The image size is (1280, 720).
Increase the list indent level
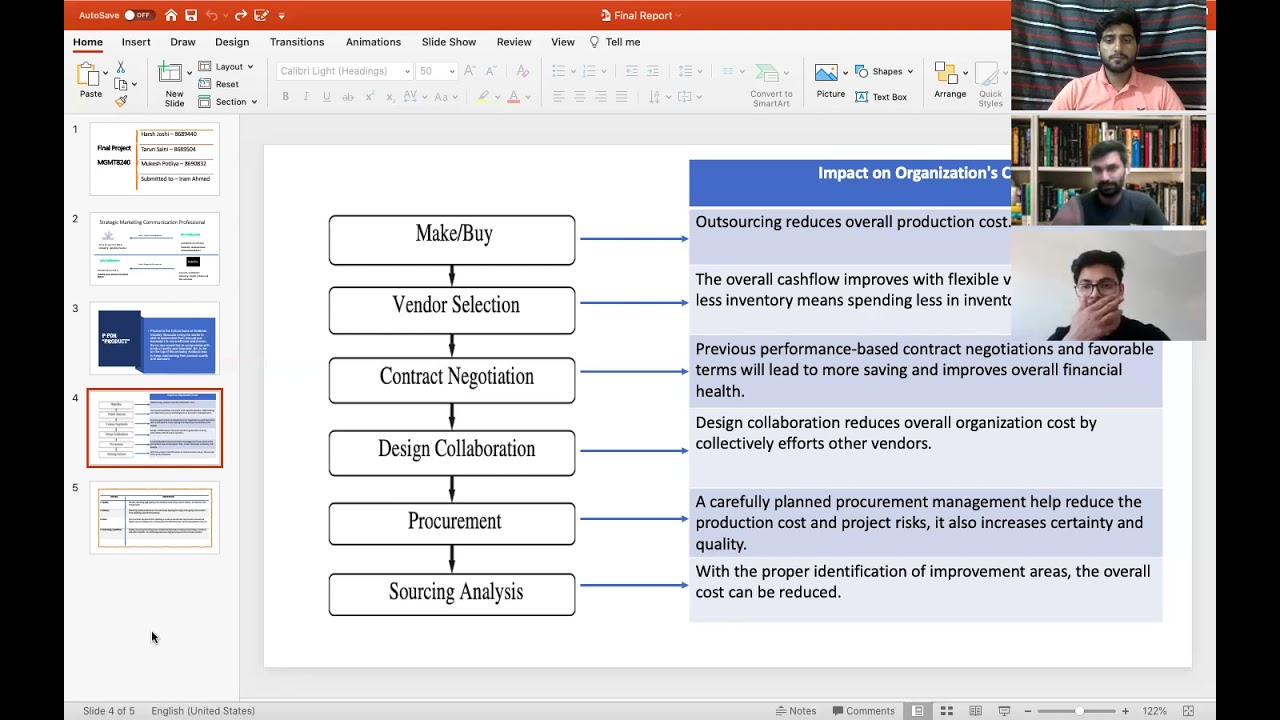coord(653,71)
